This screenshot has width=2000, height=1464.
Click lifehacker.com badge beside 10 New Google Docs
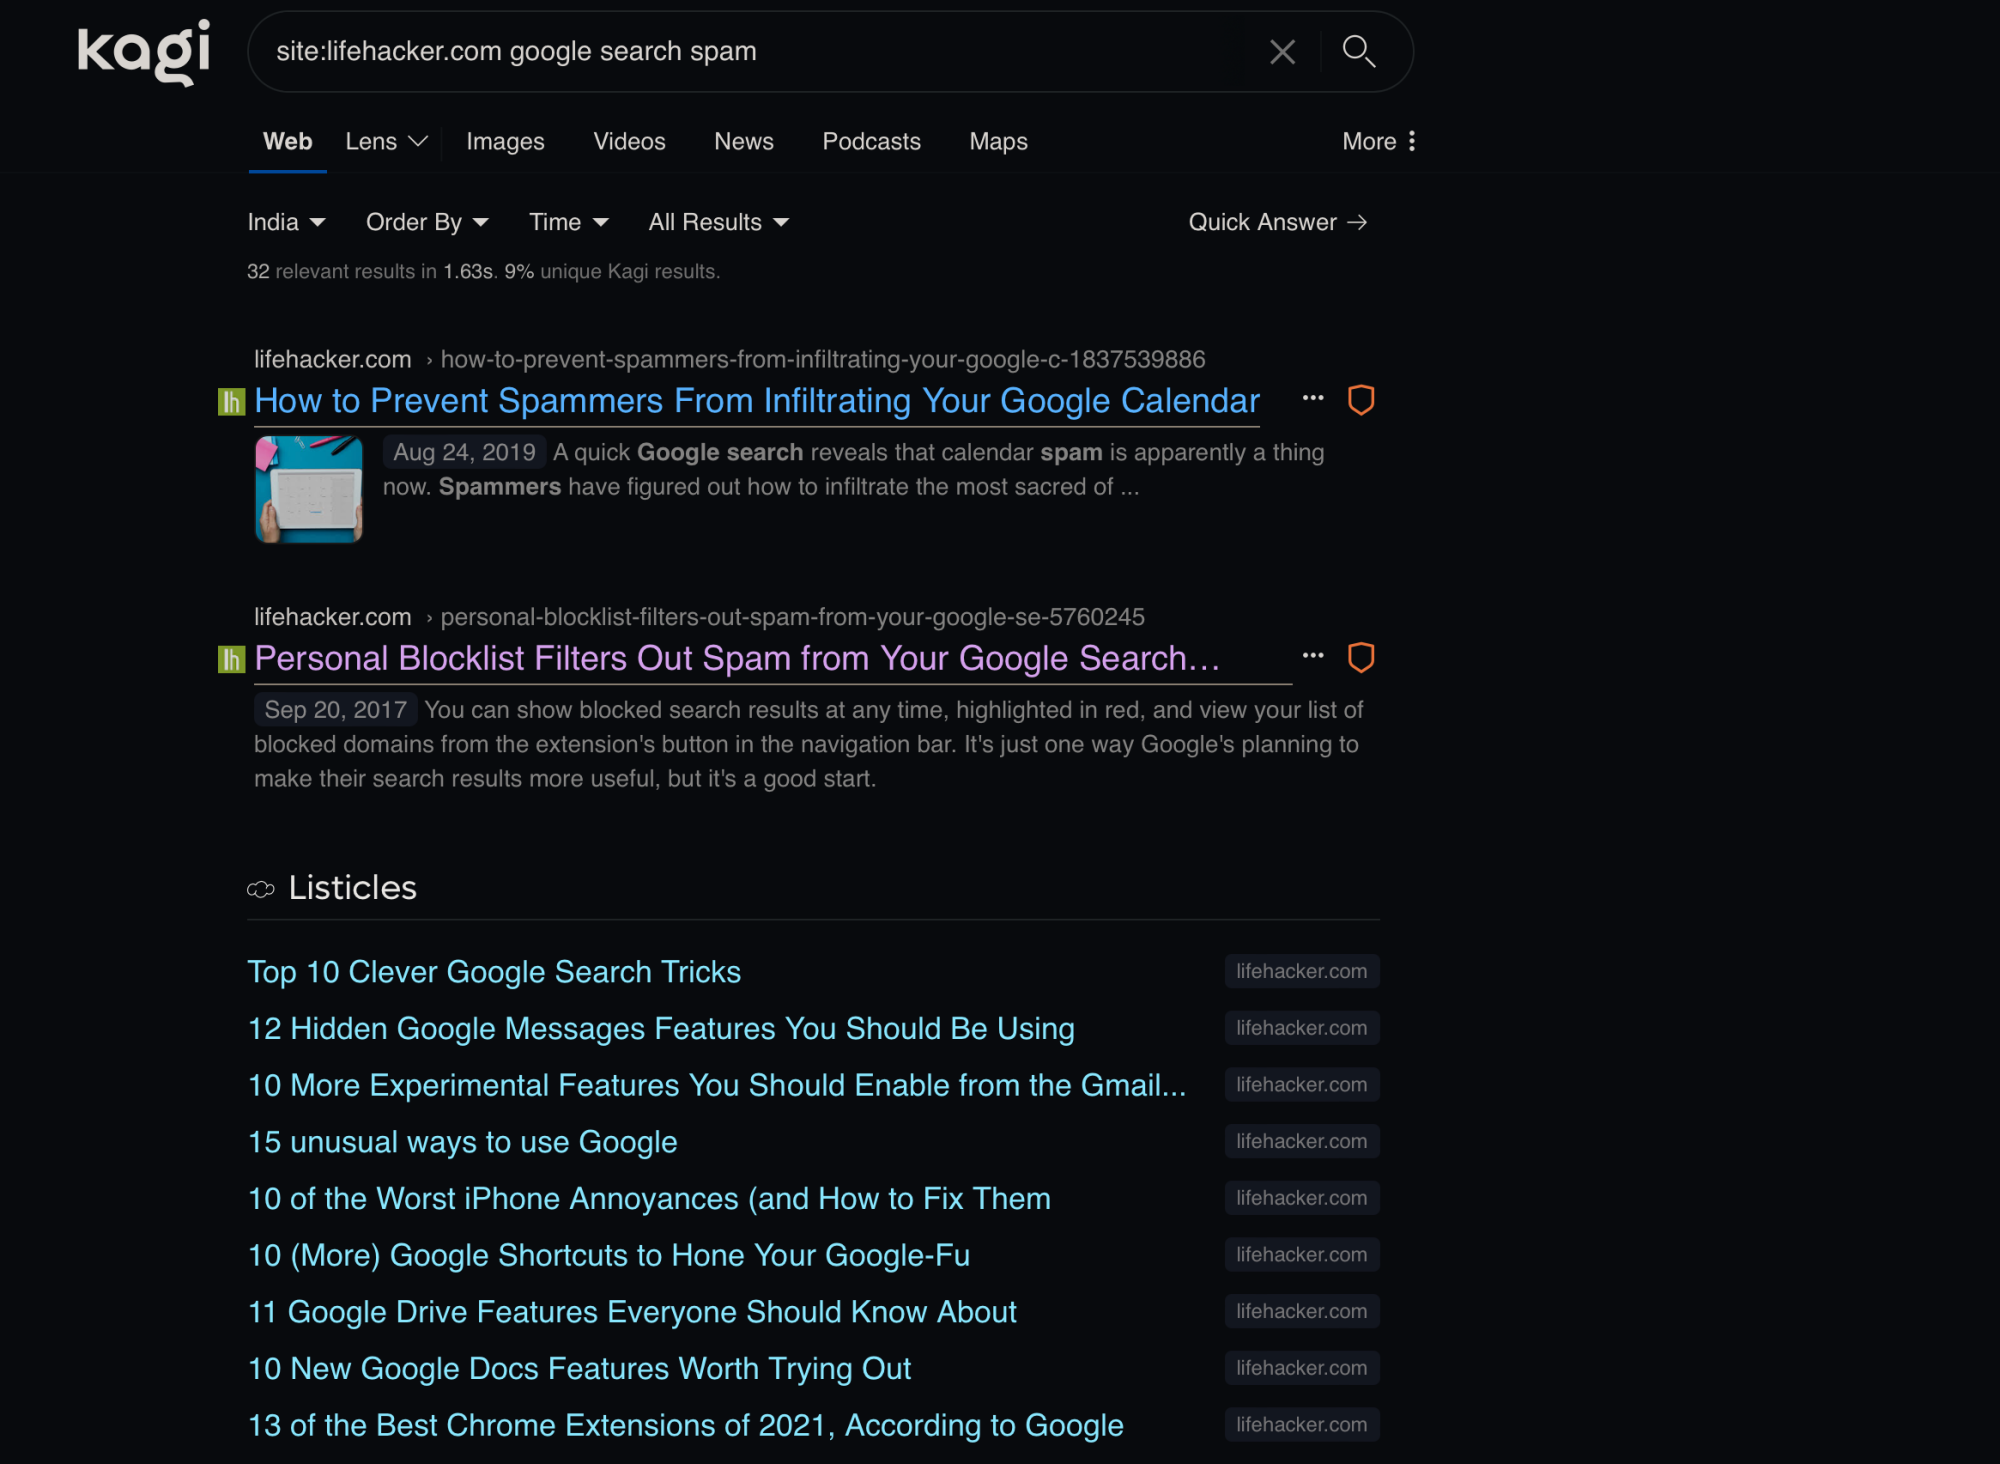(x=1302, y=1368)
